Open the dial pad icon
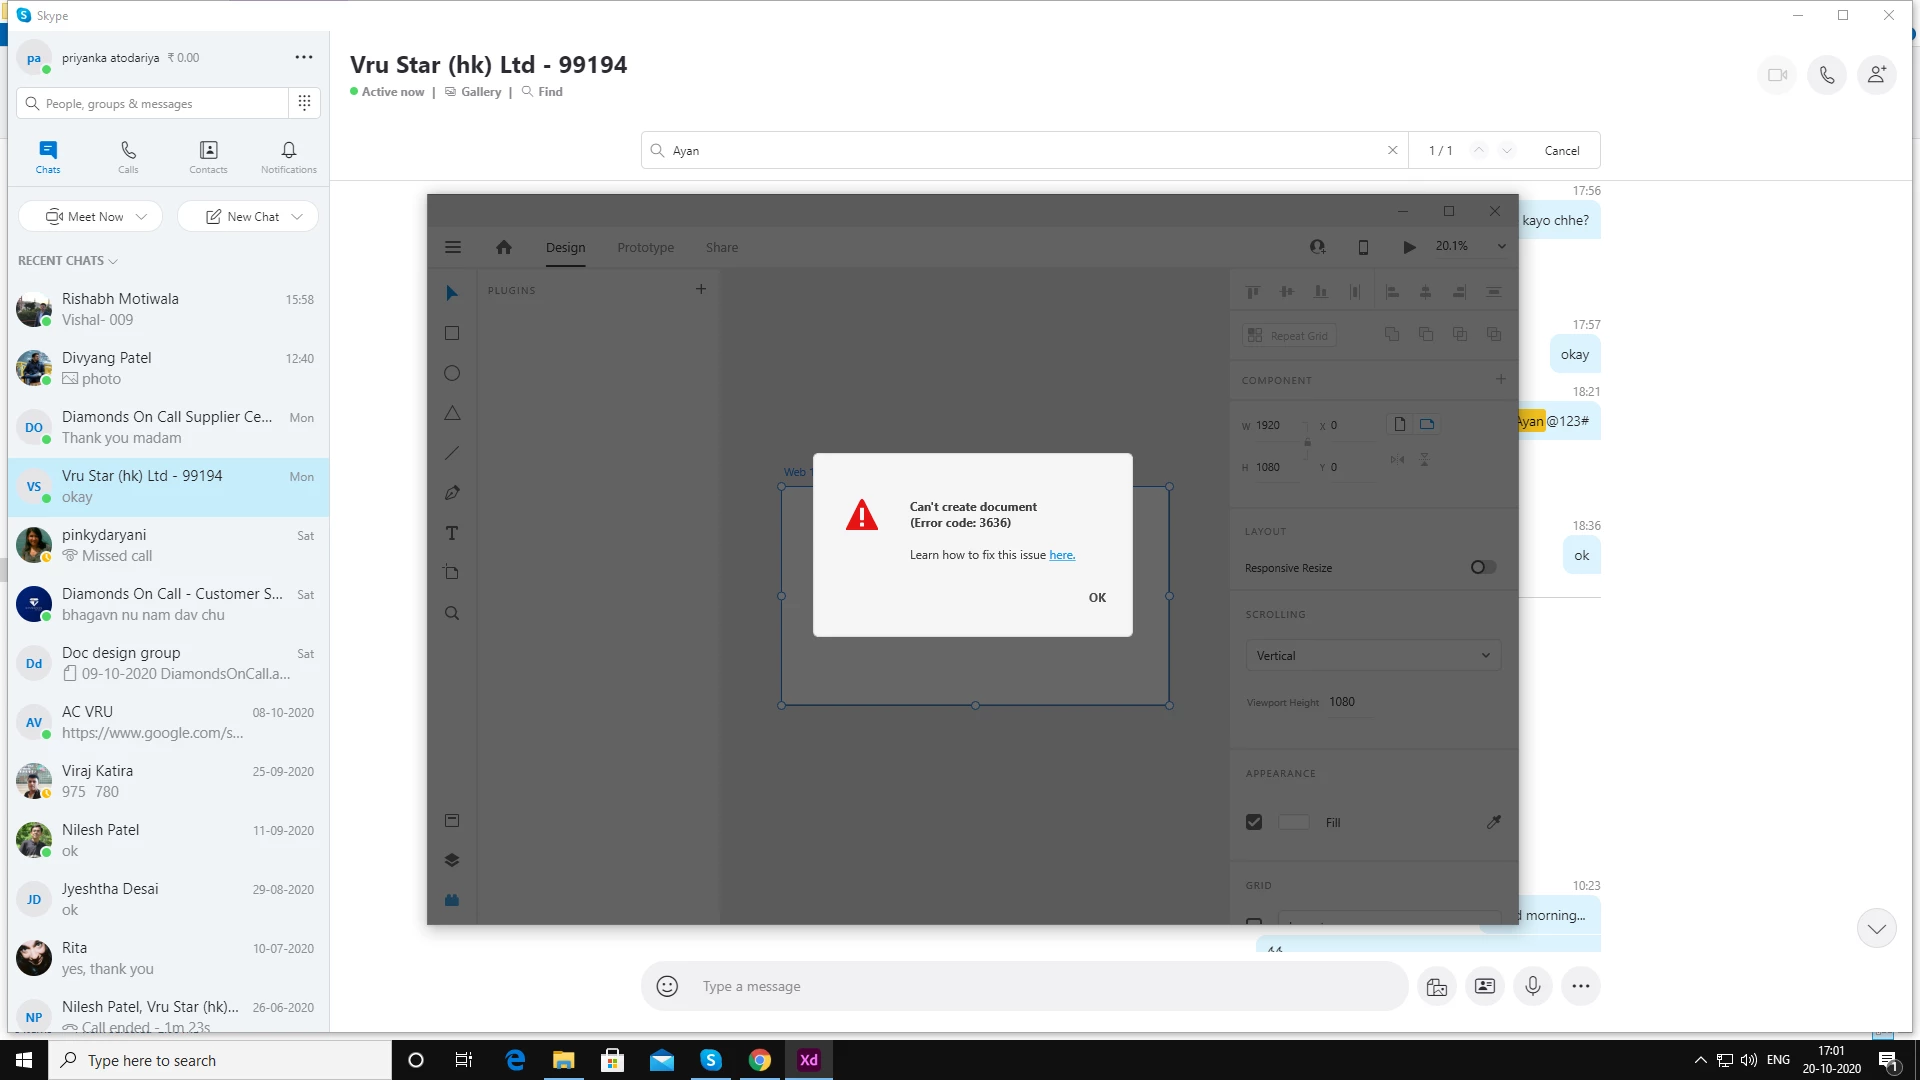This screenshot has height=1080, width=1920. pos(304,103)
